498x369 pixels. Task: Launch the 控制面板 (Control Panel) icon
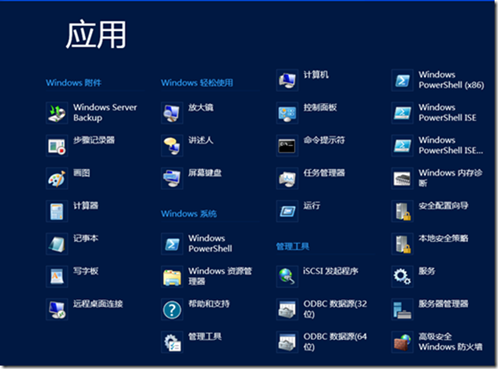tap(287, 113)
